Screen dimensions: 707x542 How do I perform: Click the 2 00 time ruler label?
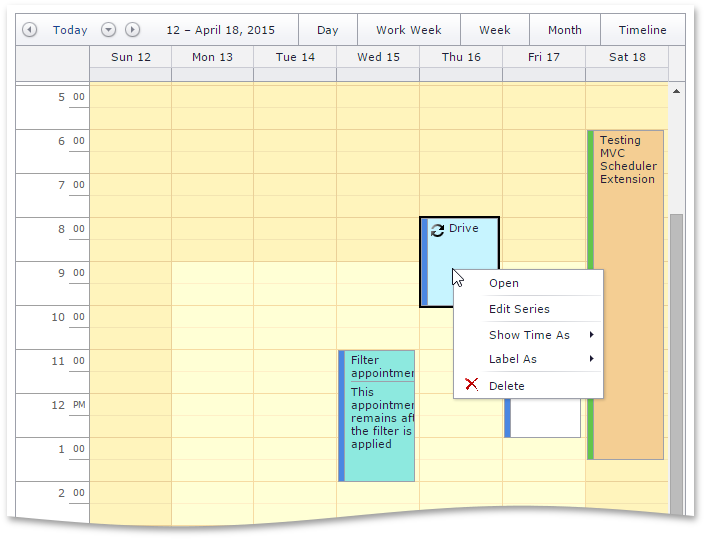coord(71,493)
